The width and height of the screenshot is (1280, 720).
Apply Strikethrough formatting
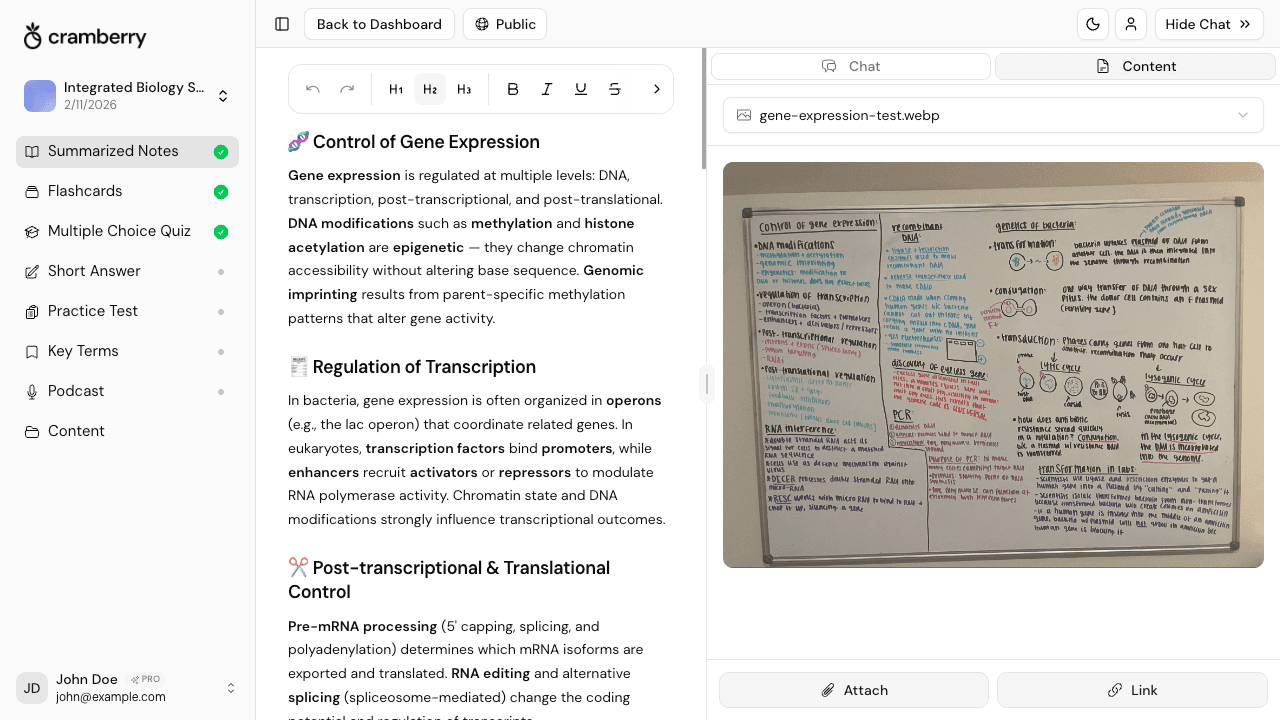coord(615,89)
